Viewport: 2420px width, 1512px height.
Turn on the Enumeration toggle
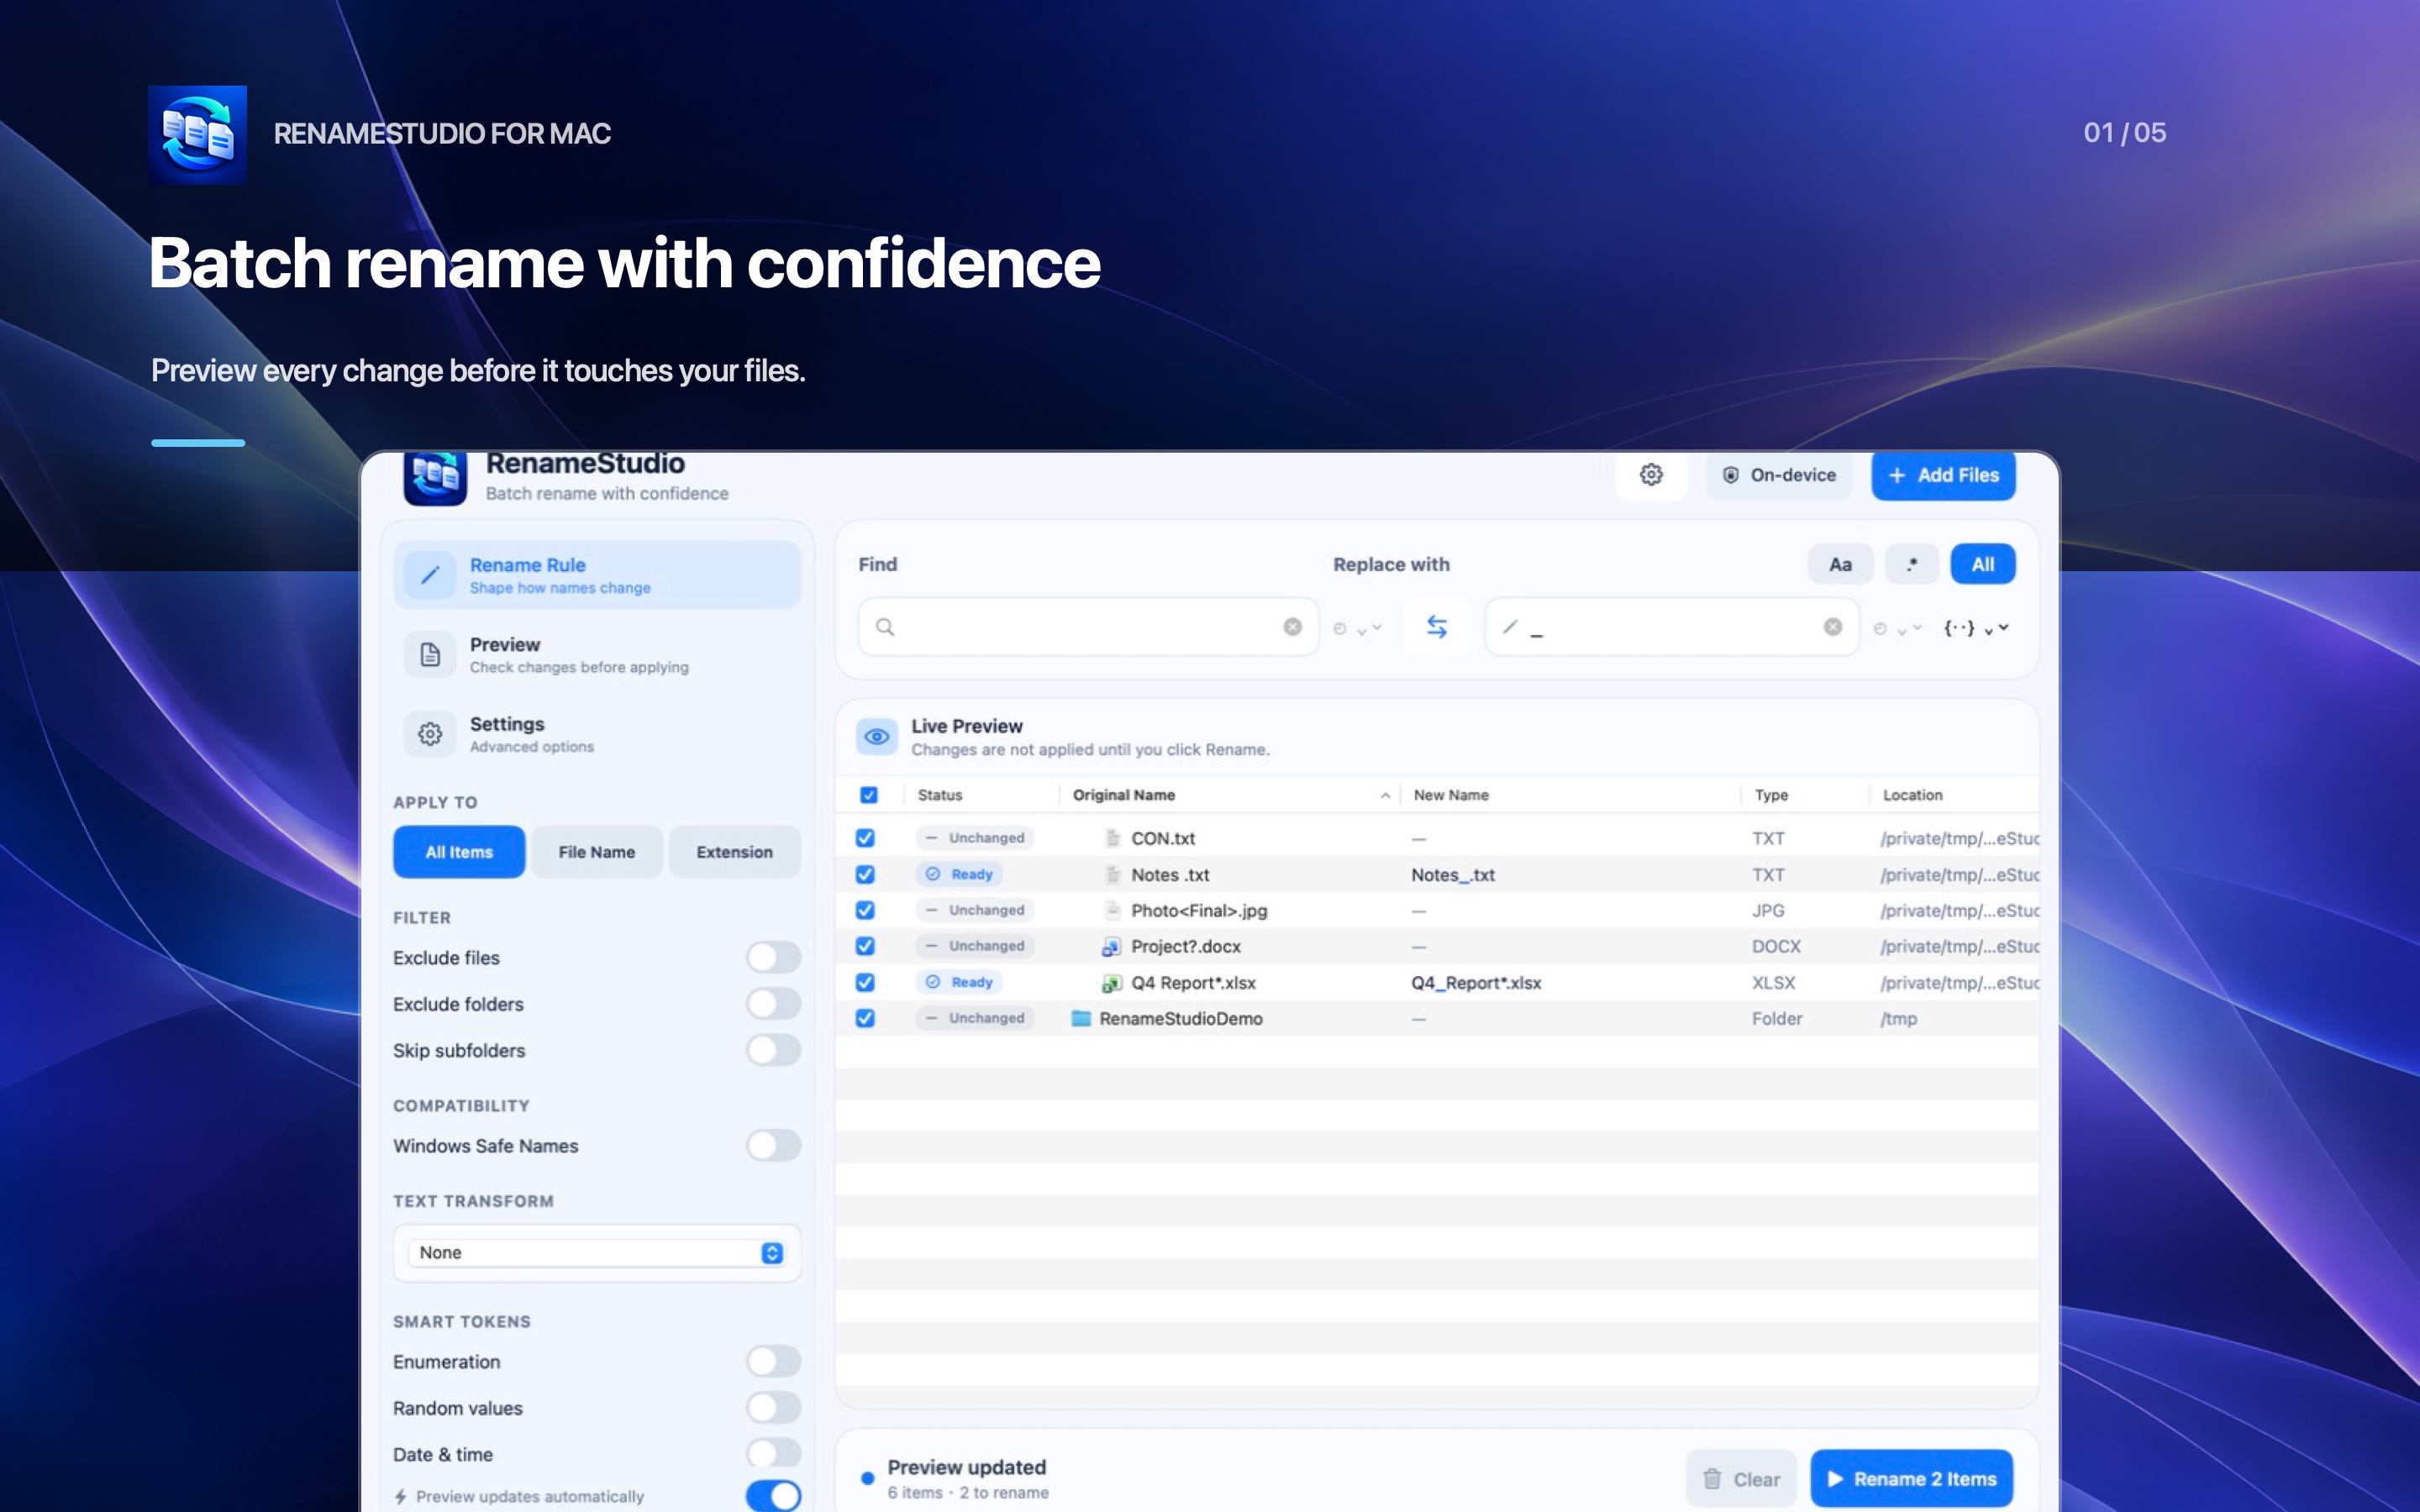click(x=773, y=1361)
